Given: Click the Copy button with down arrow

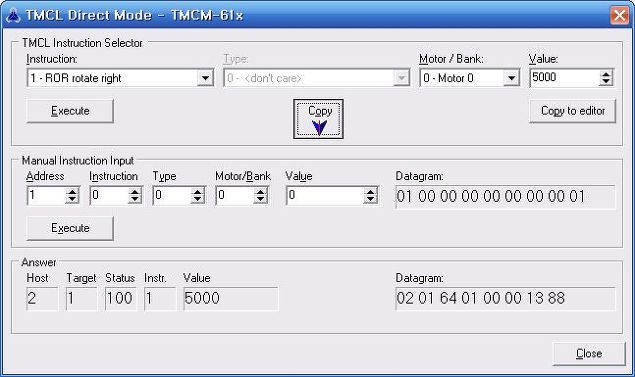Looking at the screenshot, I should pos(318,119).
